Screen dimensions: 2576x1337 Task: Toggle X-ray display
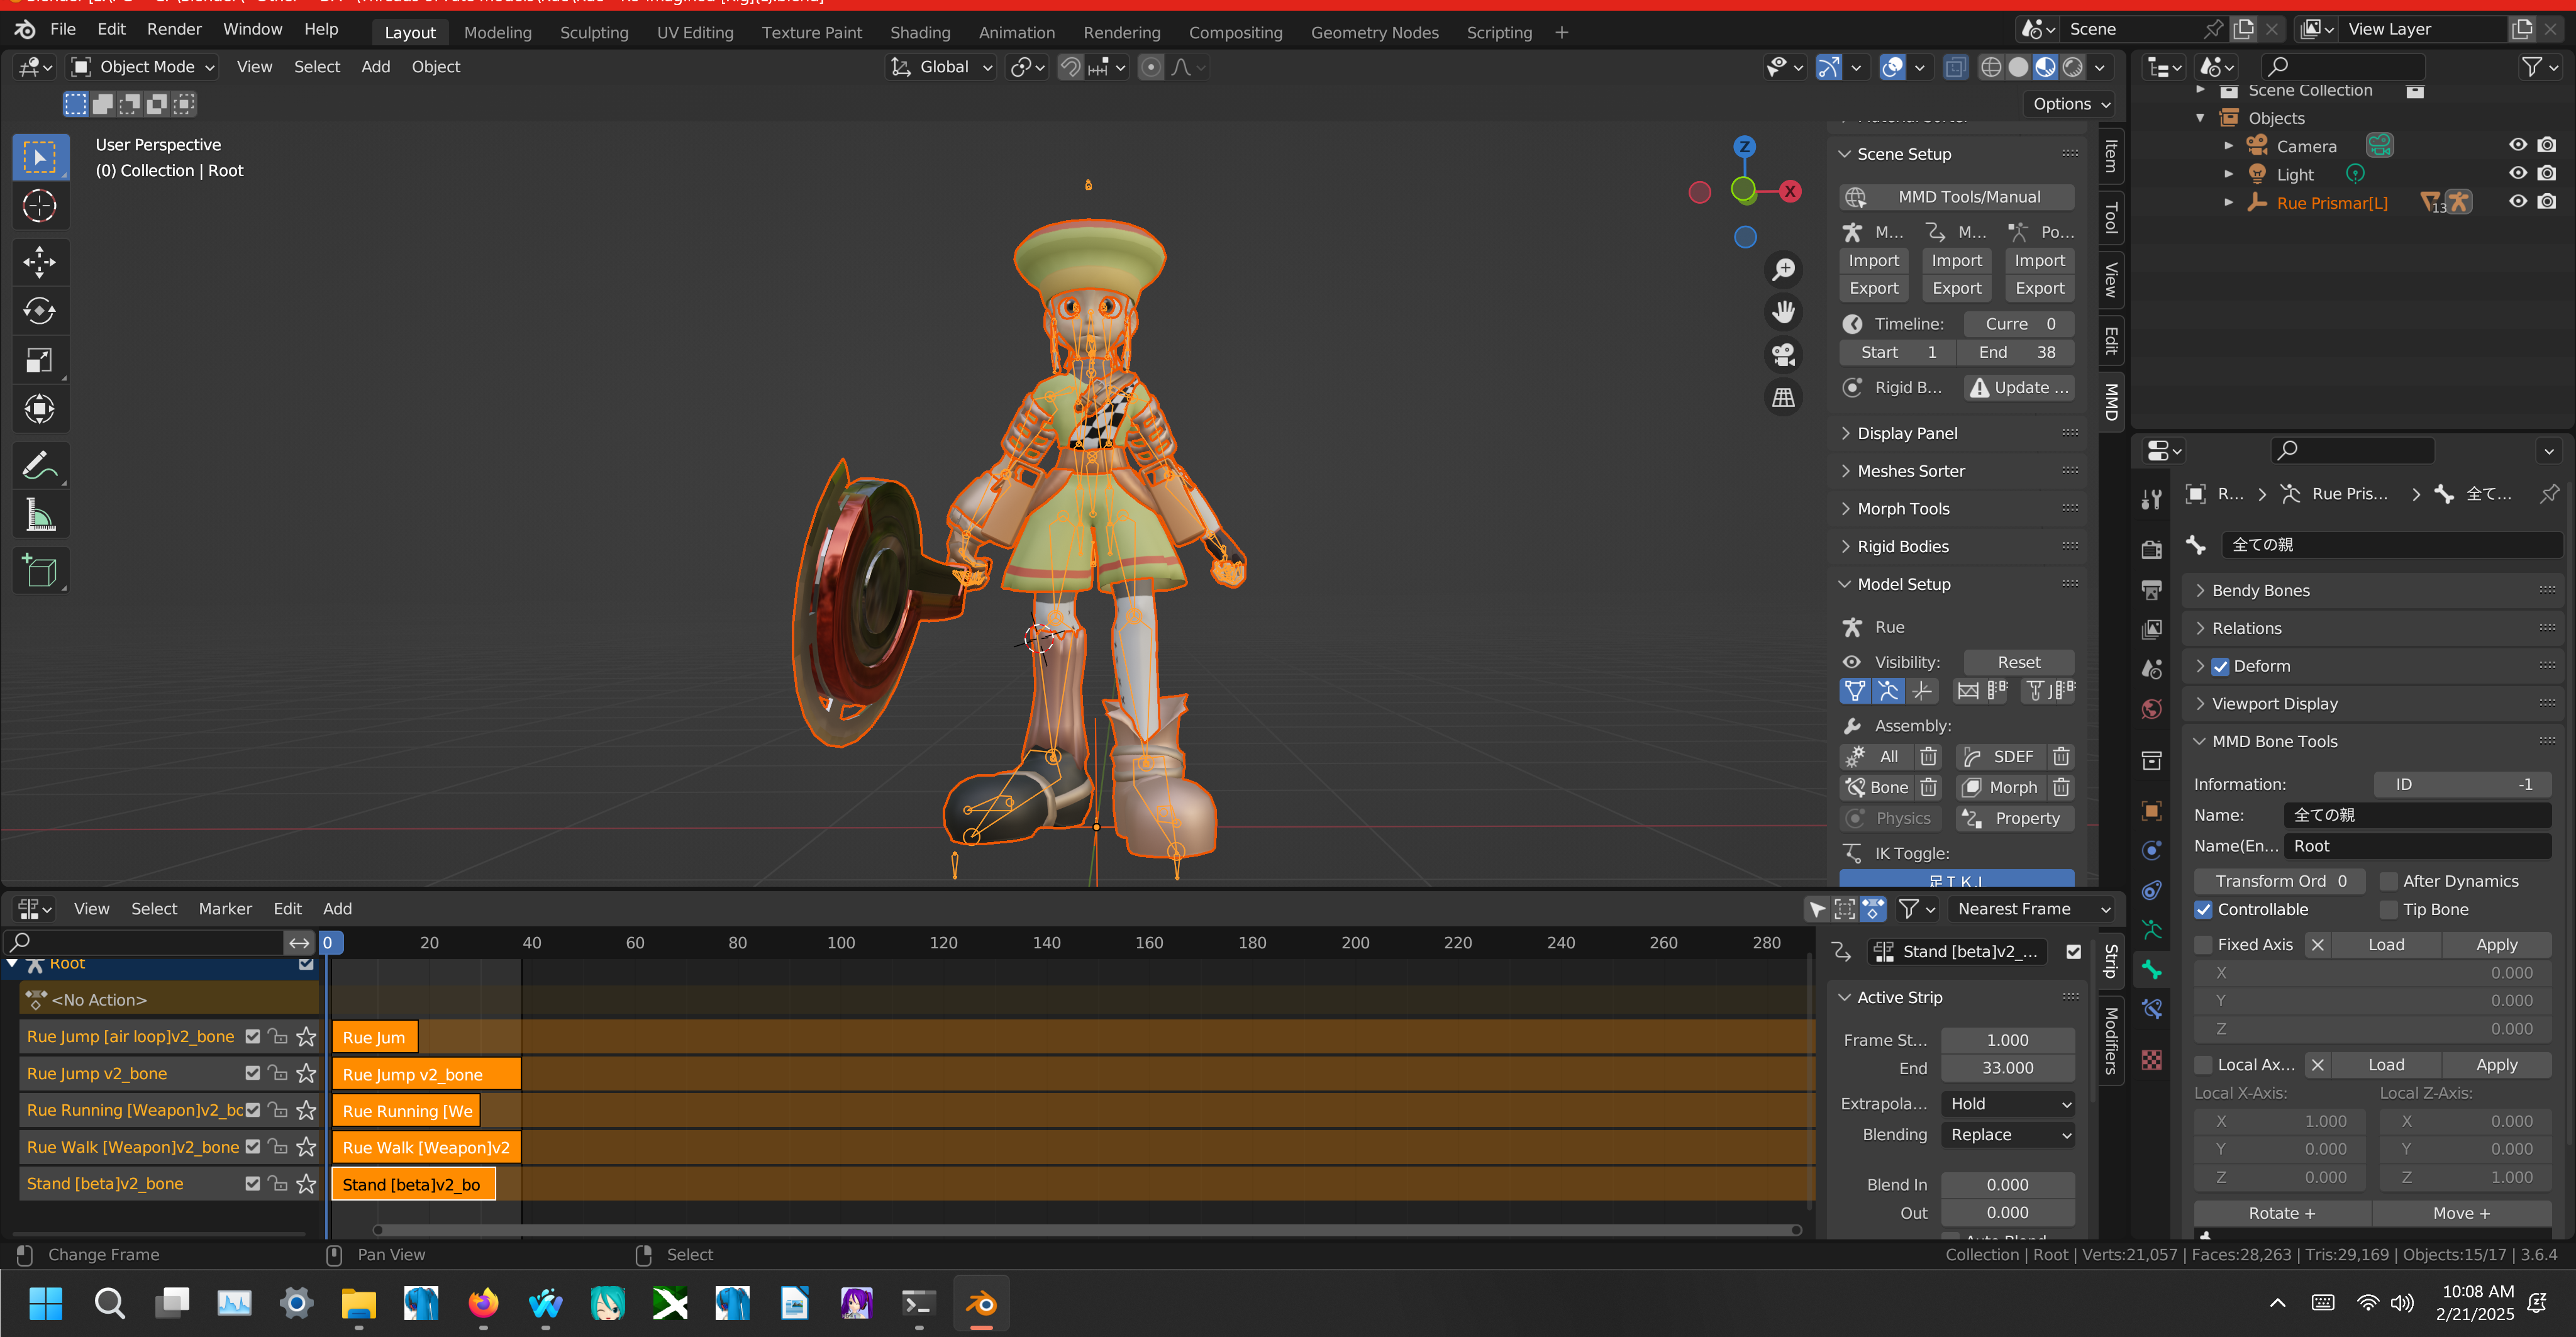coord(1955,67)
